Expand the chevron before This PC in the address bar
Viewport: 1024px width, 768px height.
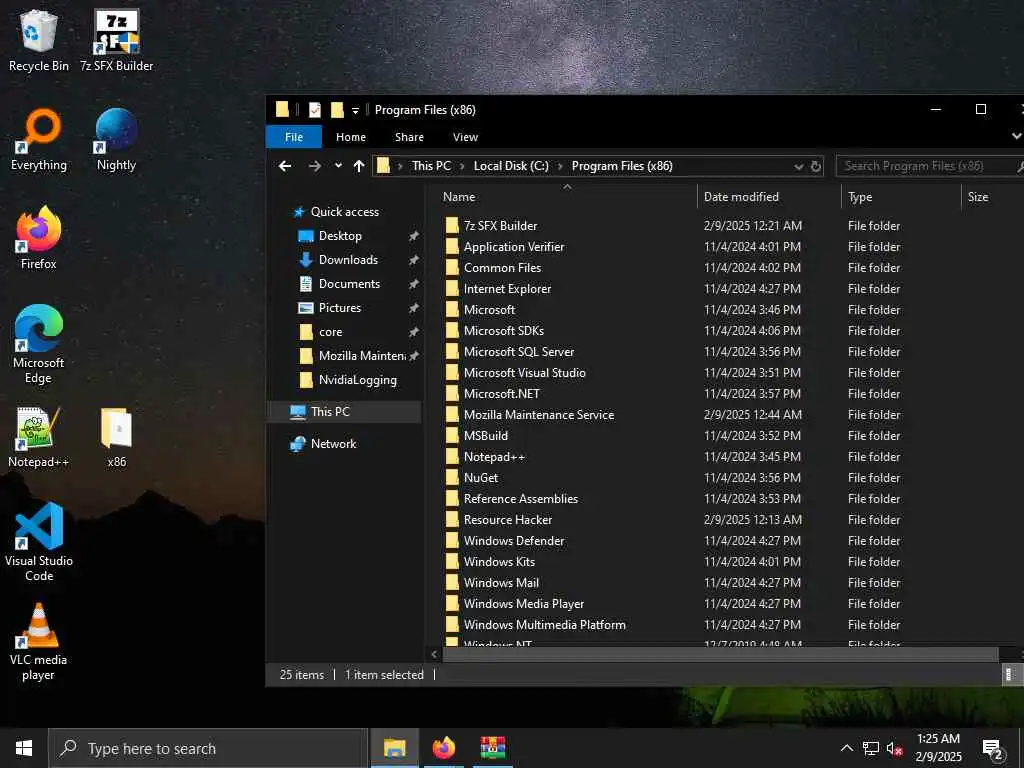coord(400,167)
